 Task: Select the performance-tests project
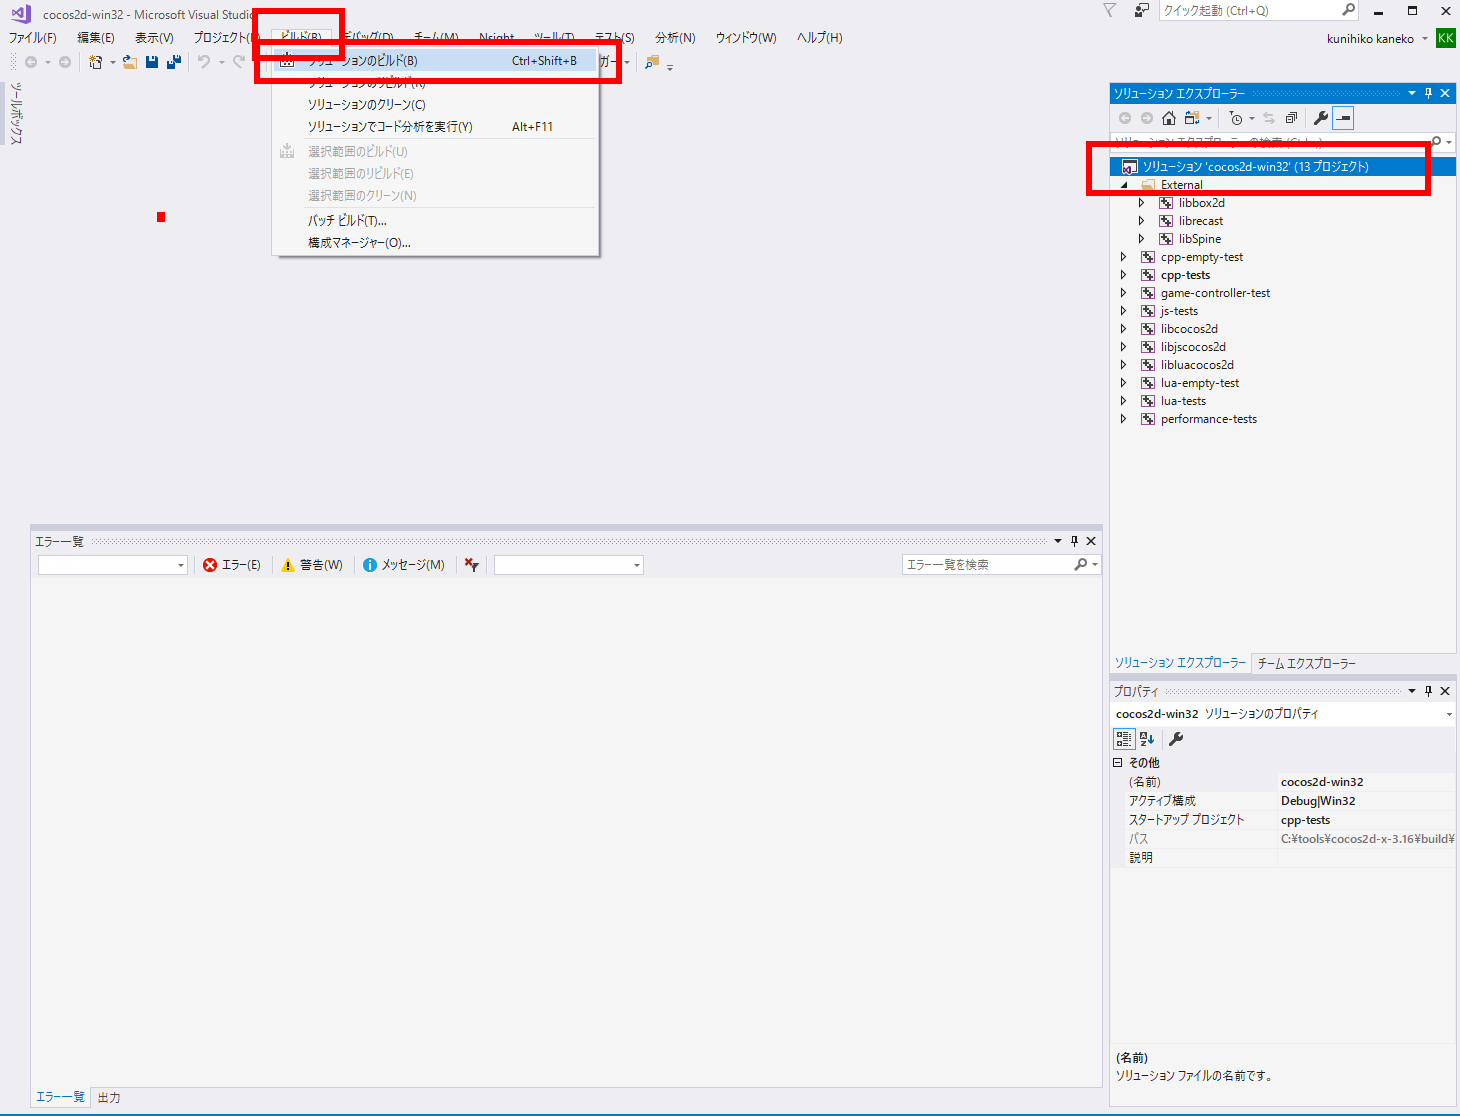pos(1208,419)
